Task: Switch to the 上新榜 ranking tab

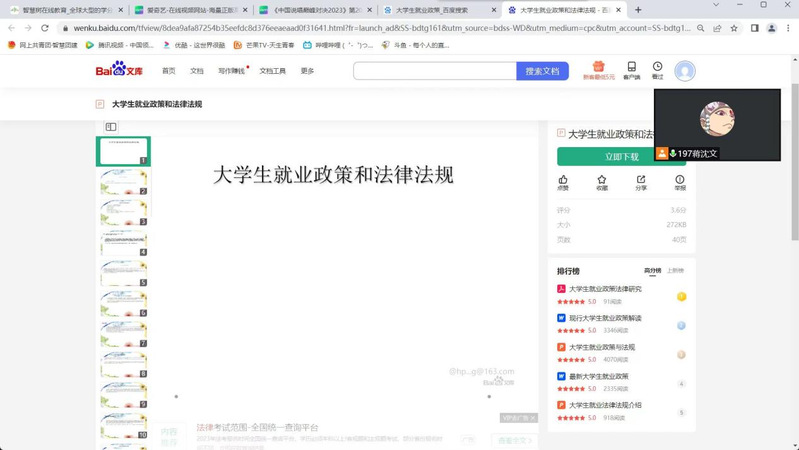Action: click(676, 271)
